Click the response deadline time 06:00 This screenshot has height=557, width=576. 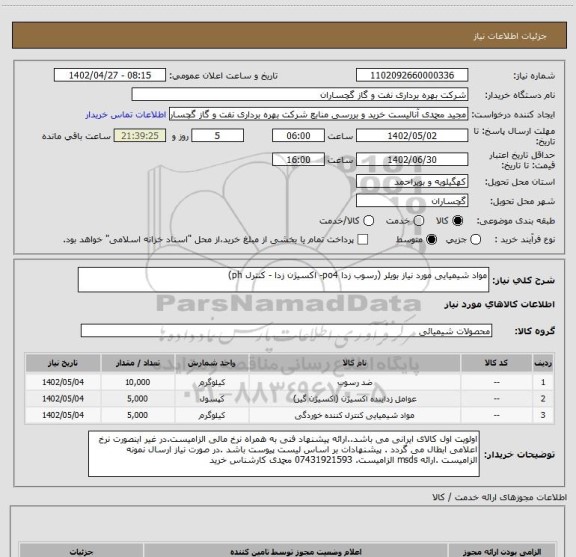[x=298, y=136]
